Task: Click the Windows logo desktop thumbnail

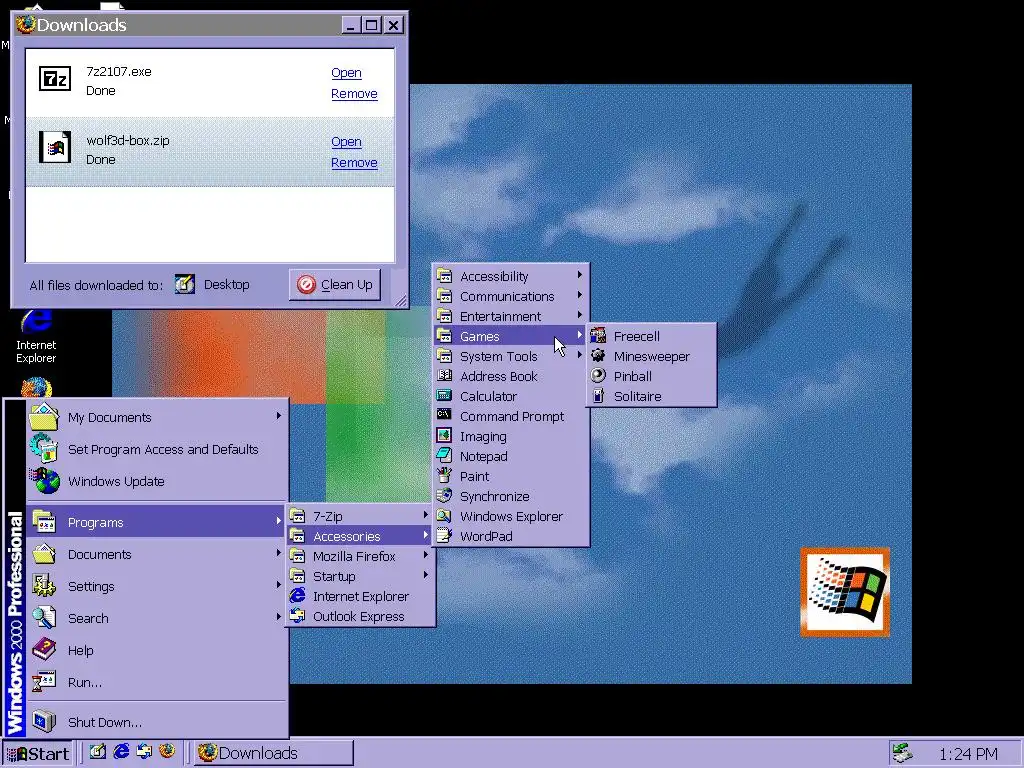Action: tap(845, 592)
